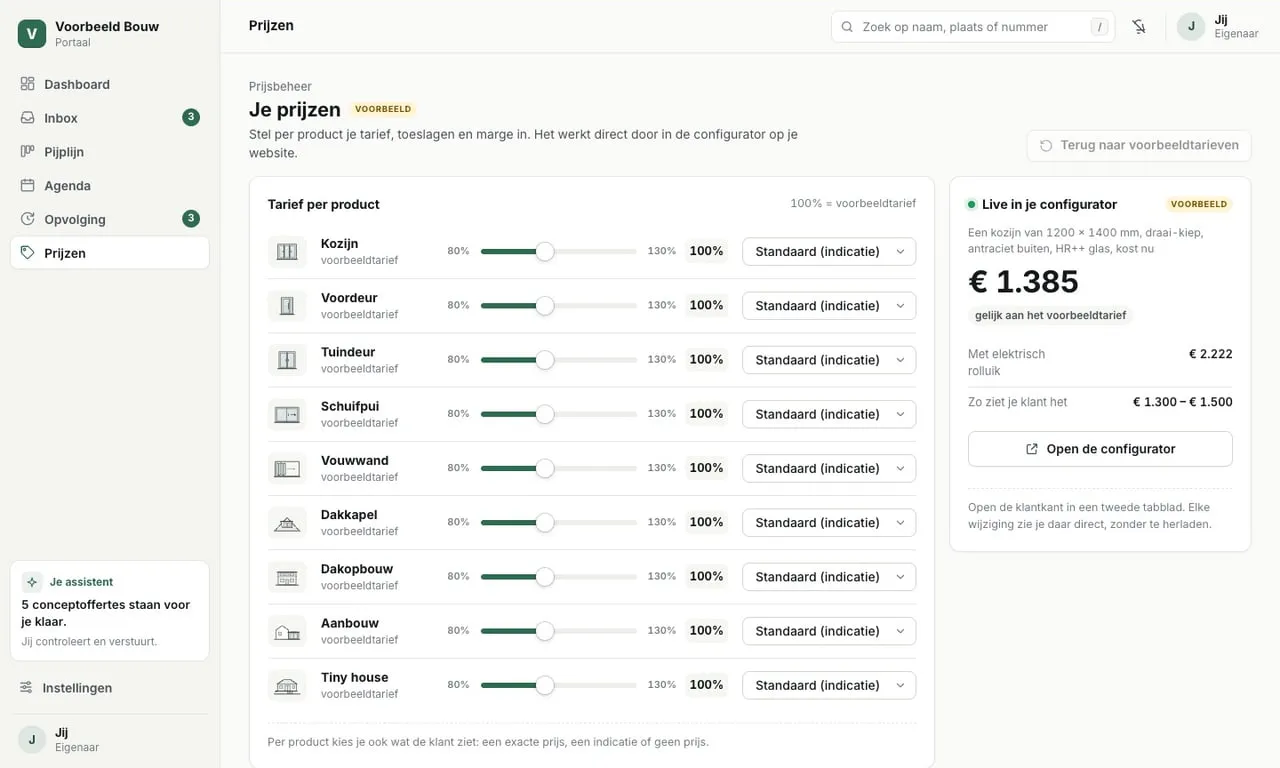The height and width of the screenshot is (768, 1280).
Task: Go to Dashboard in the sidebar
Action: click(x=110, y=84)
